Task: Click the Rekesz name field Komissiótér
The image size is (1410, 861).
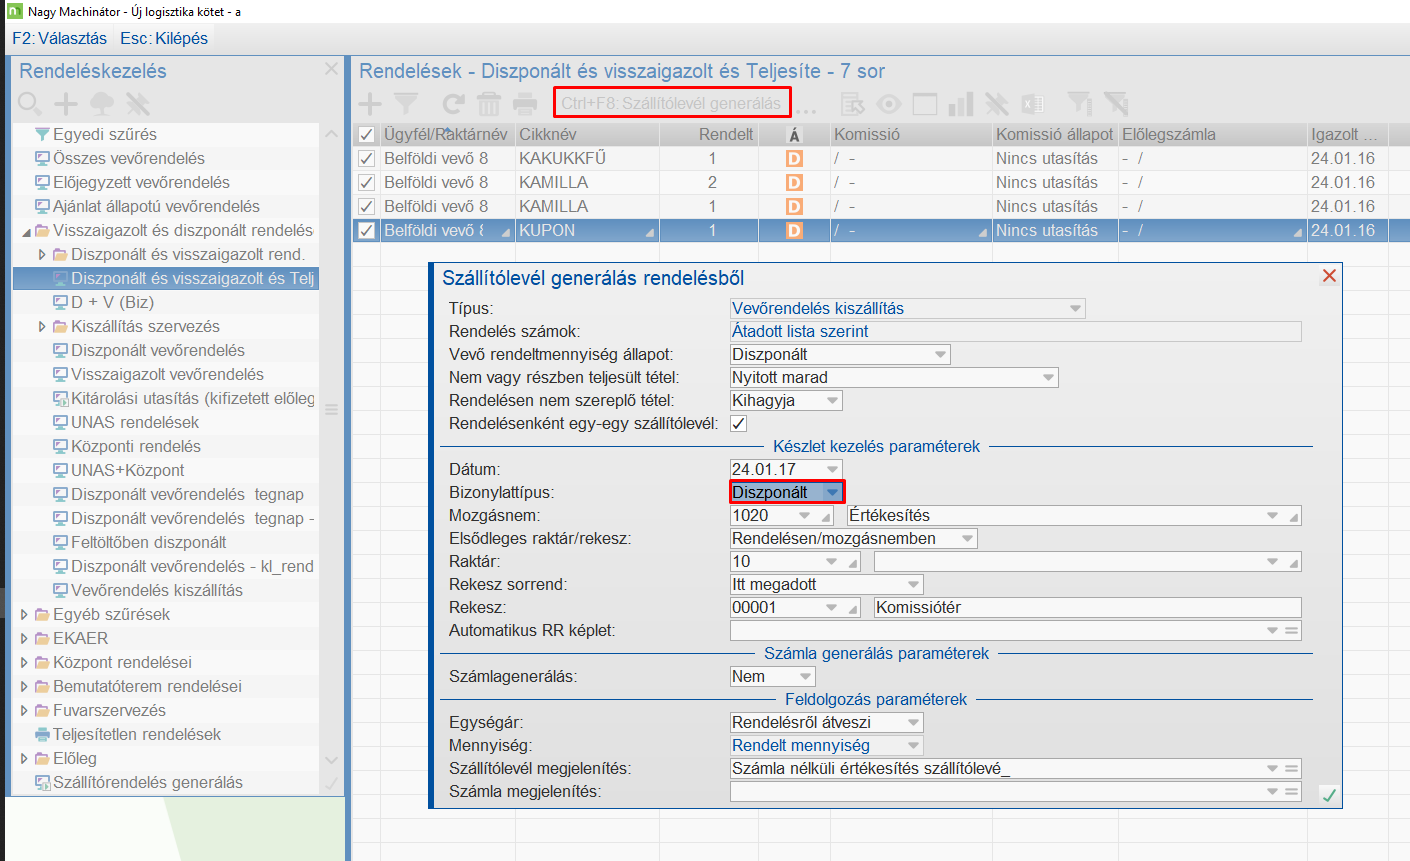Action: pyautogui.click(x=1088, y=607)
